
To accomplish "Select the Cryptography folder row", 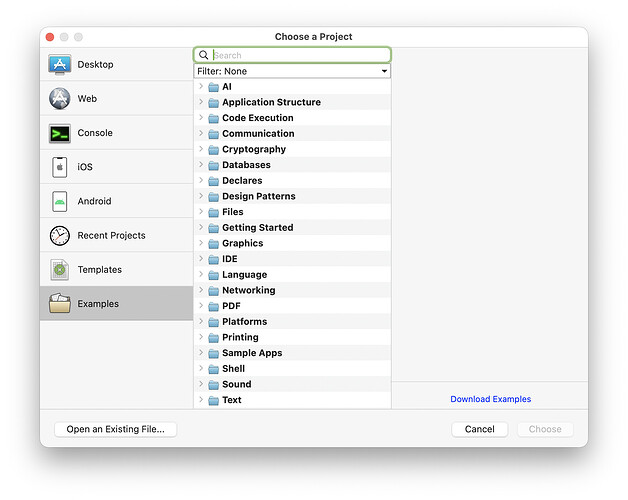I will pyautogui.click(x=253, y=149).
